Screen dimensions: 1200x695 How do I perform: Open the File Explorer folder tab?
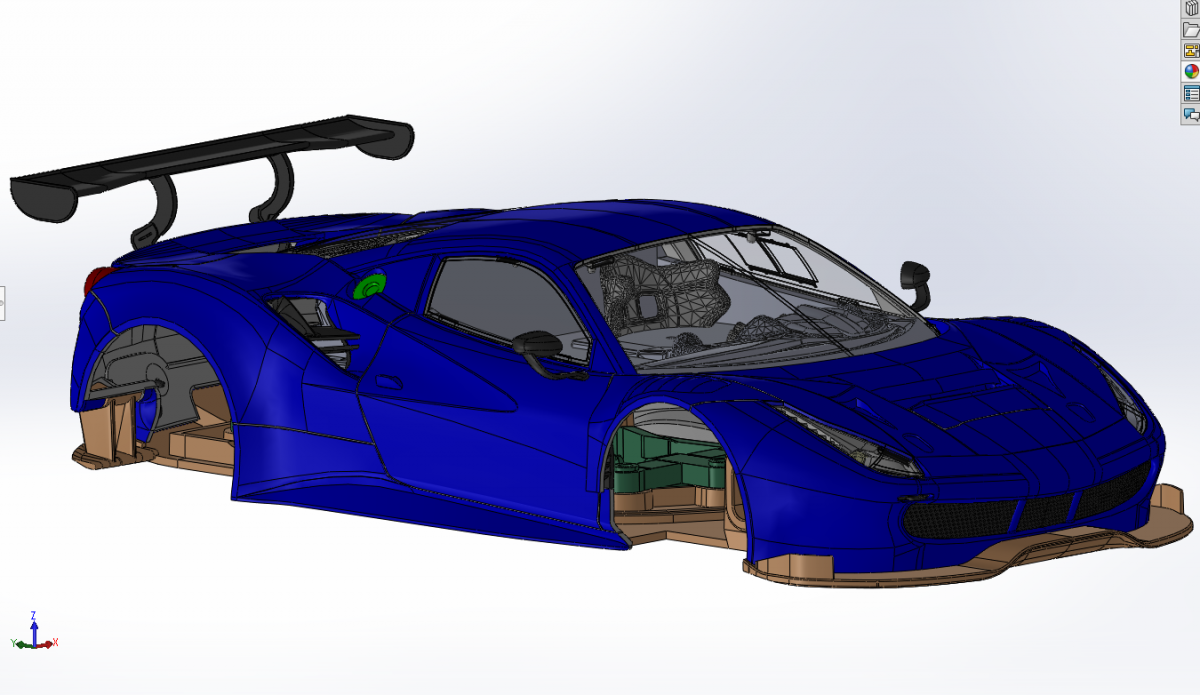[x=1191, y=29]
